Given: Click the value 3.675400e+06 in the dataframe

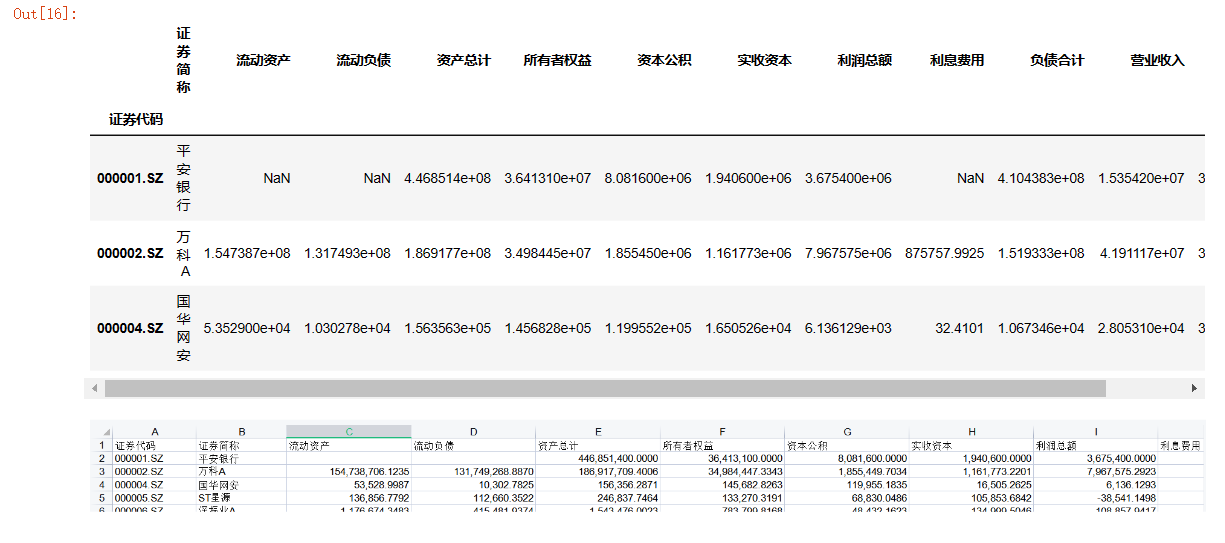Looking at the screenshot, I should coord(848,178).
